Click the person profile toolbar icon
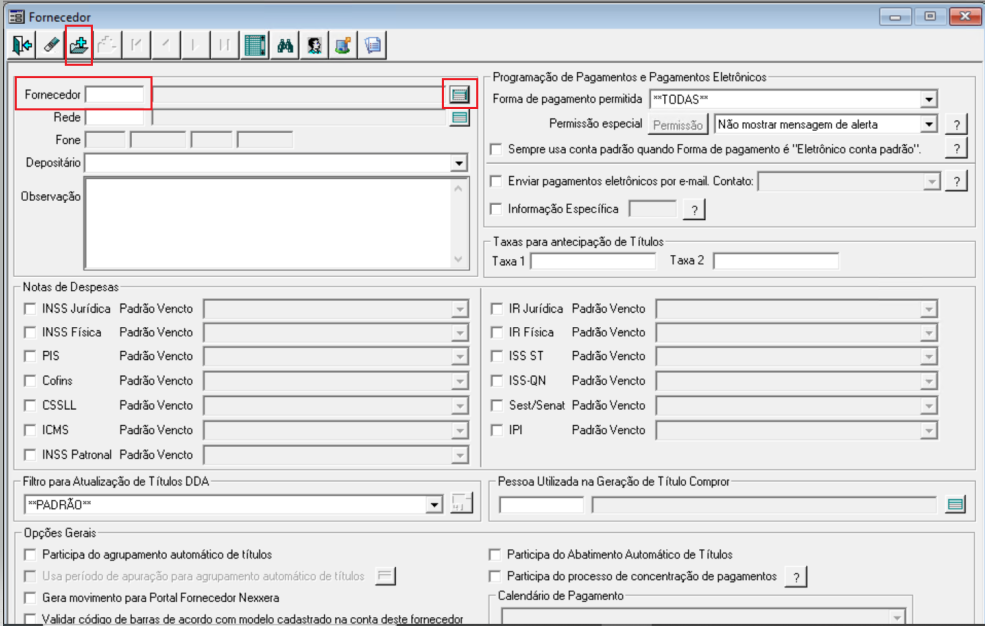 click(314, 45)
